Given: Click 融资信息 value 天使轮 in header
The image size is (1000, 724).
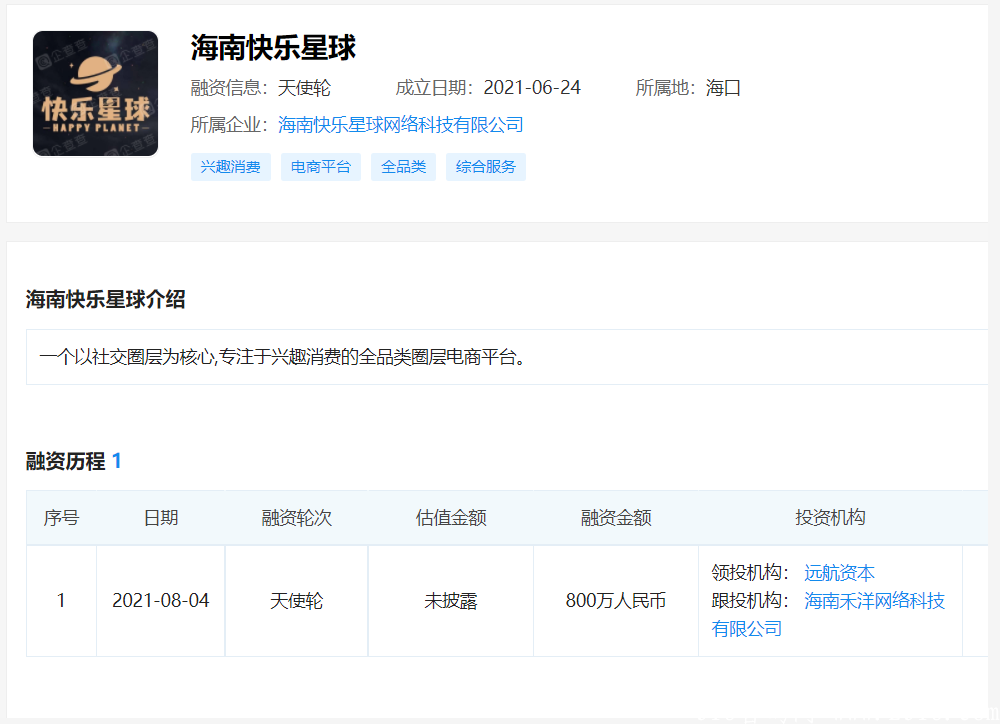Looking at the screenshot, I should [x=304, y=88].
